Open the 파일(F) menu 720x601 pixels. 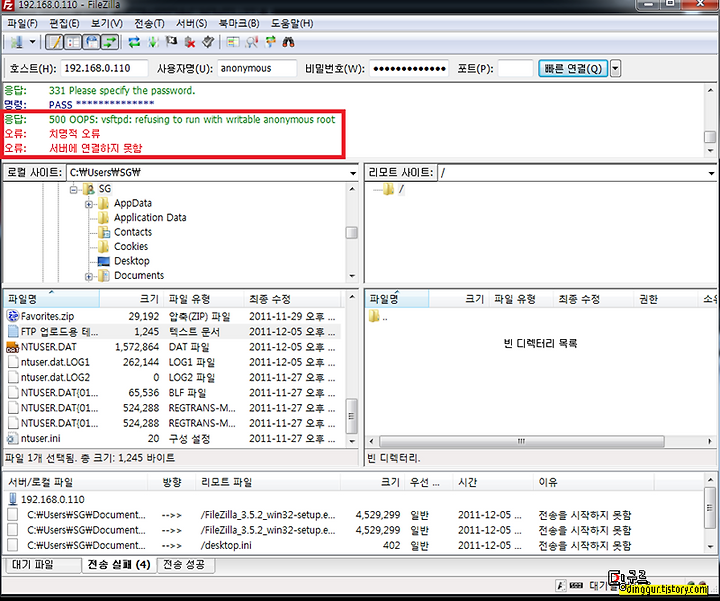(22, 23)
